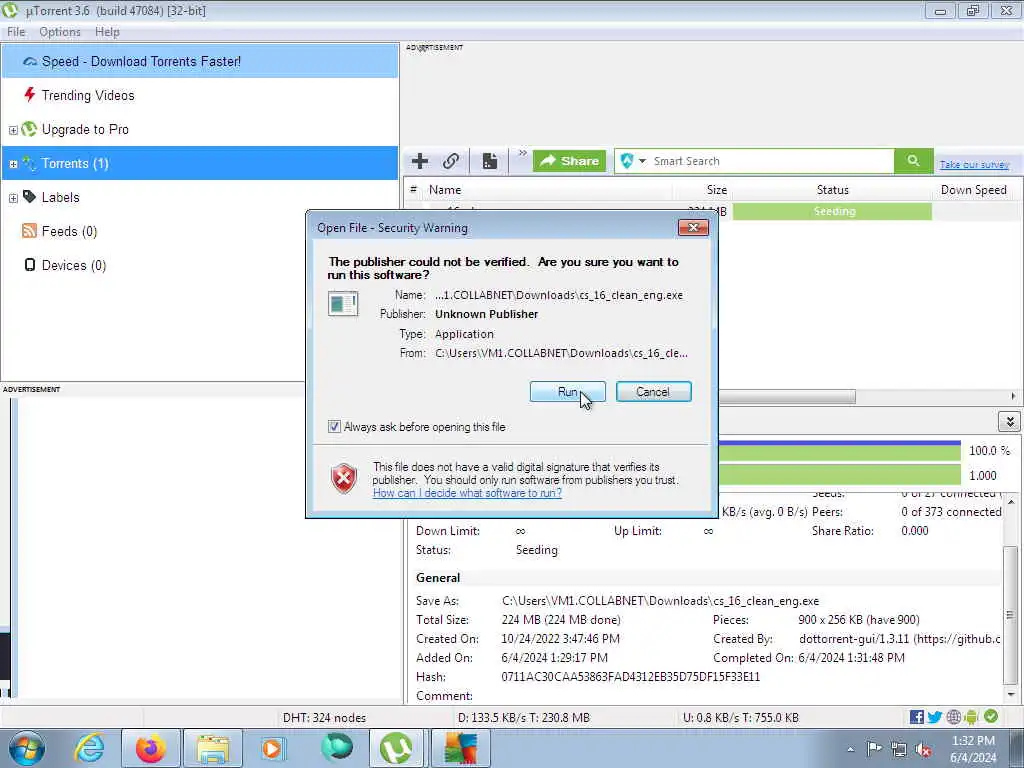Open the Options menu
This screenshot has width=1024, height=768.
[59, 32]
